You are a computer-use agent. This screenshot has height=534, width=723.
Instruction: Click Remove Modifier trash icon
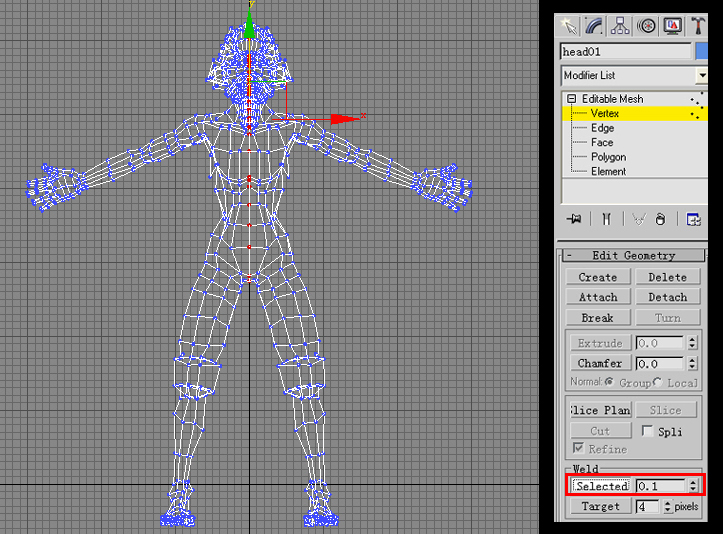[x=660, y=219]
